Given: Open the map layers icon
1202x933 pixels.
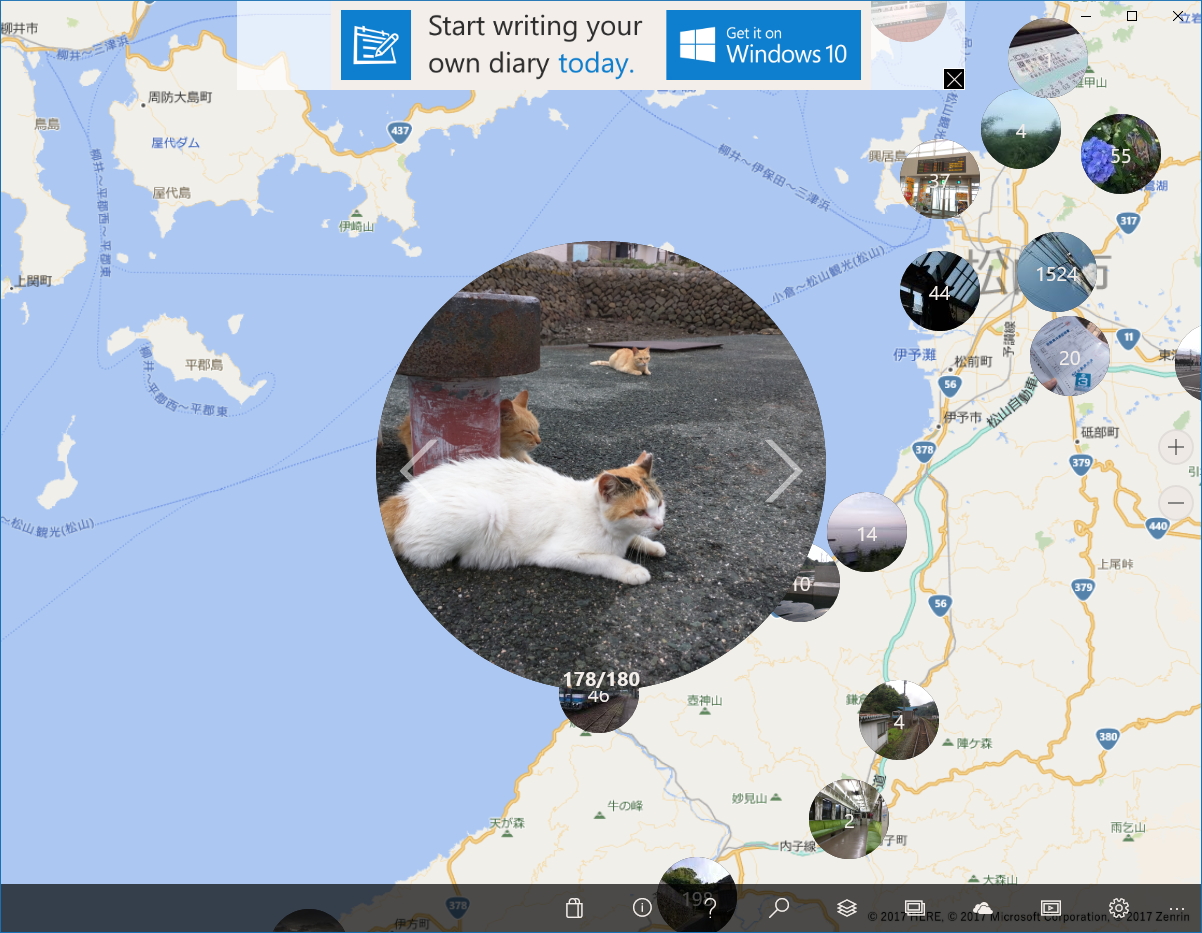Looking at the screenshot, I should coord(847,908).
